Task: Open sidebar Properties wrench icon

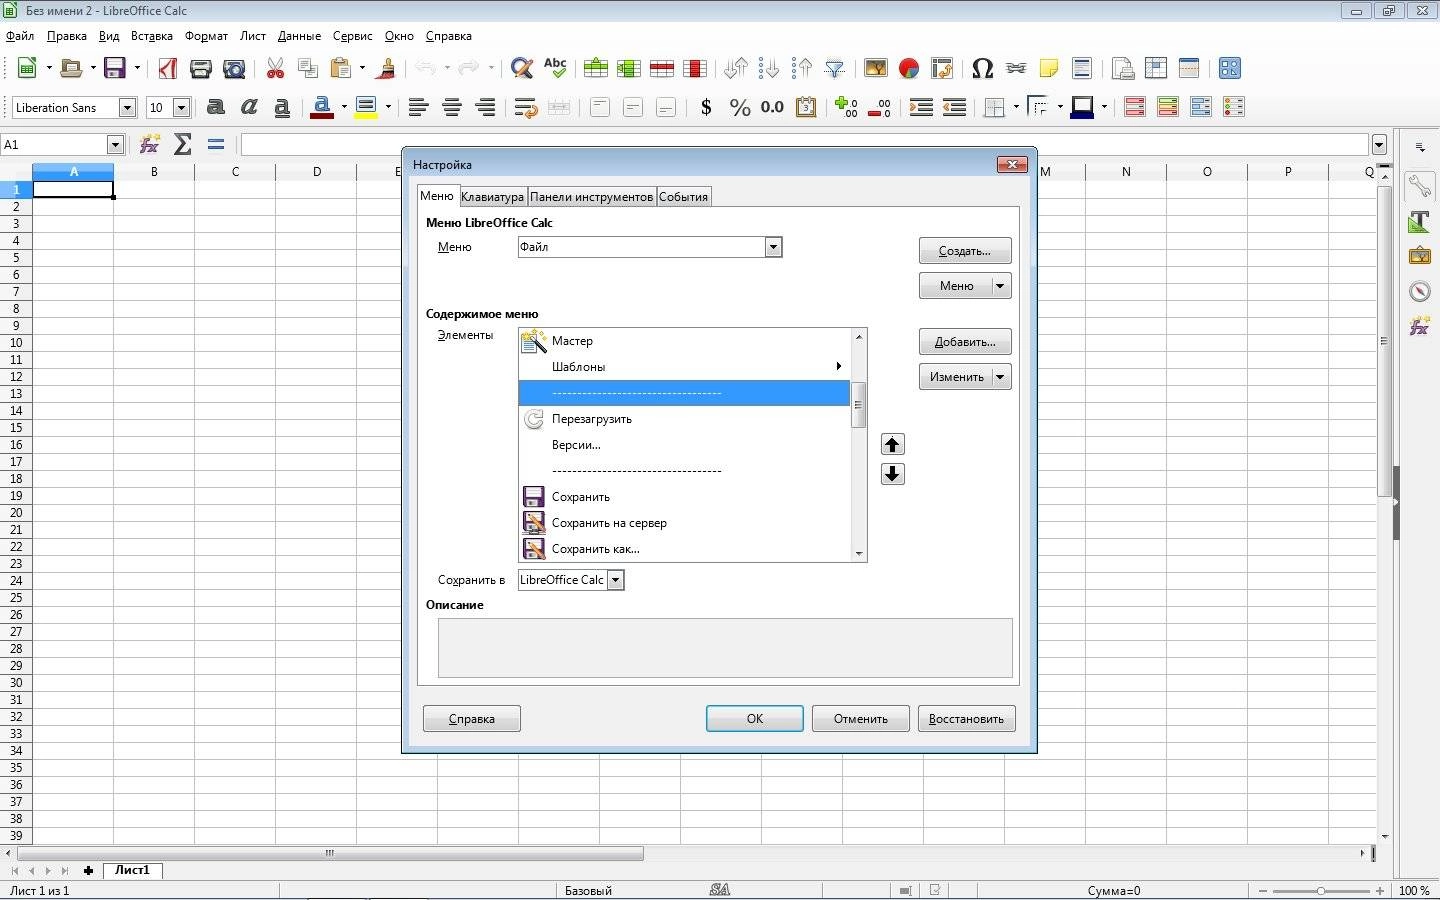Action: (1419, 185)
